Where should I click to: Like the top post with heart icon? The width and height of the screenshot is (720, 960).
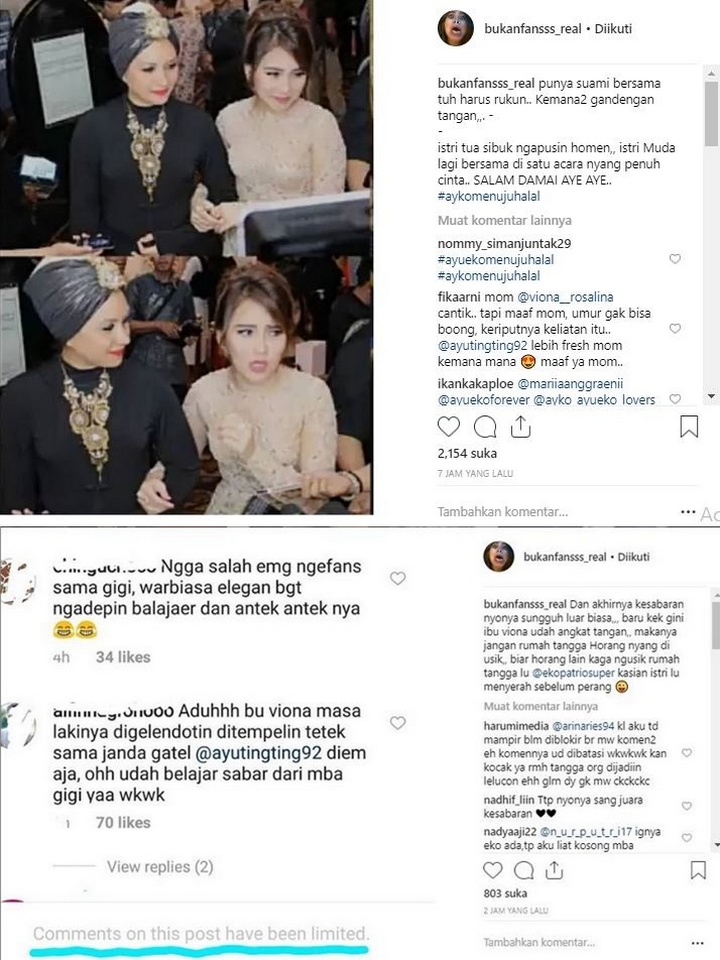[448, 426]
